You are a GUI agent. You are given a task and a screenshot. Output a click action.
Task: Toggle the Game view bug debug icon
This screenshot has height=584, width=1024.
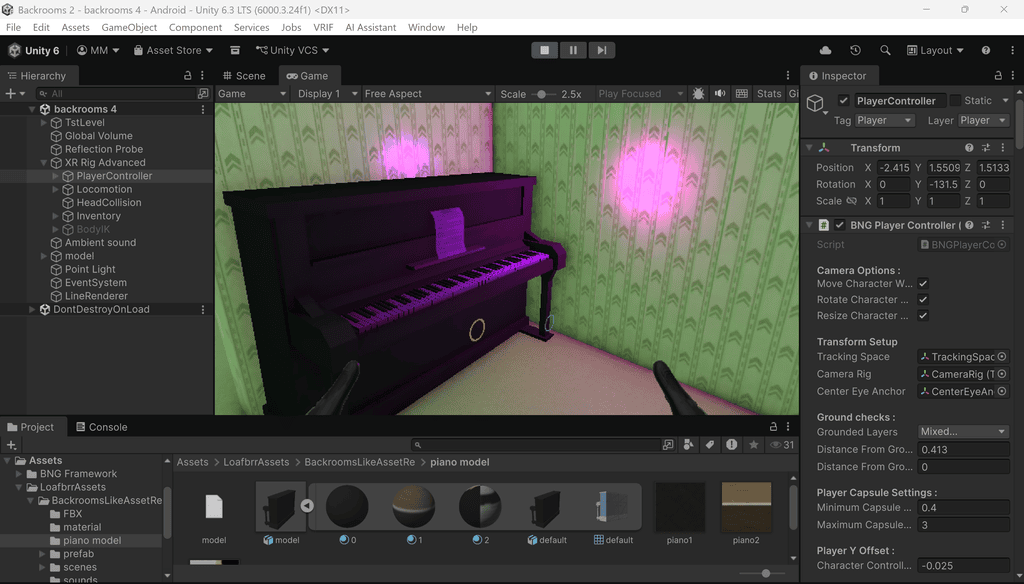pos(698,93)
